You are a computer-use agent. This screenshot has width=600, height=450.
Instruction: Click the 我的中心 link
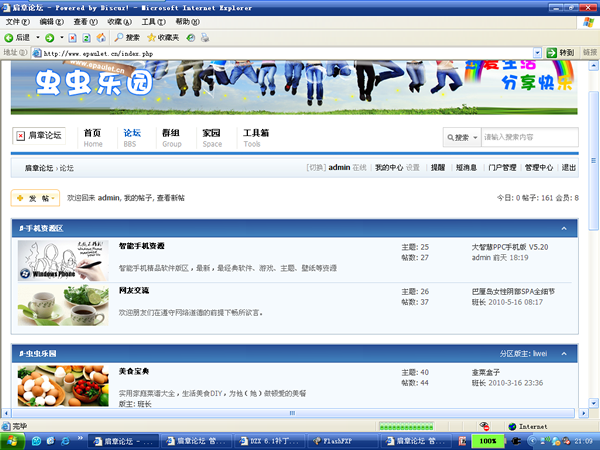(389, 168)
